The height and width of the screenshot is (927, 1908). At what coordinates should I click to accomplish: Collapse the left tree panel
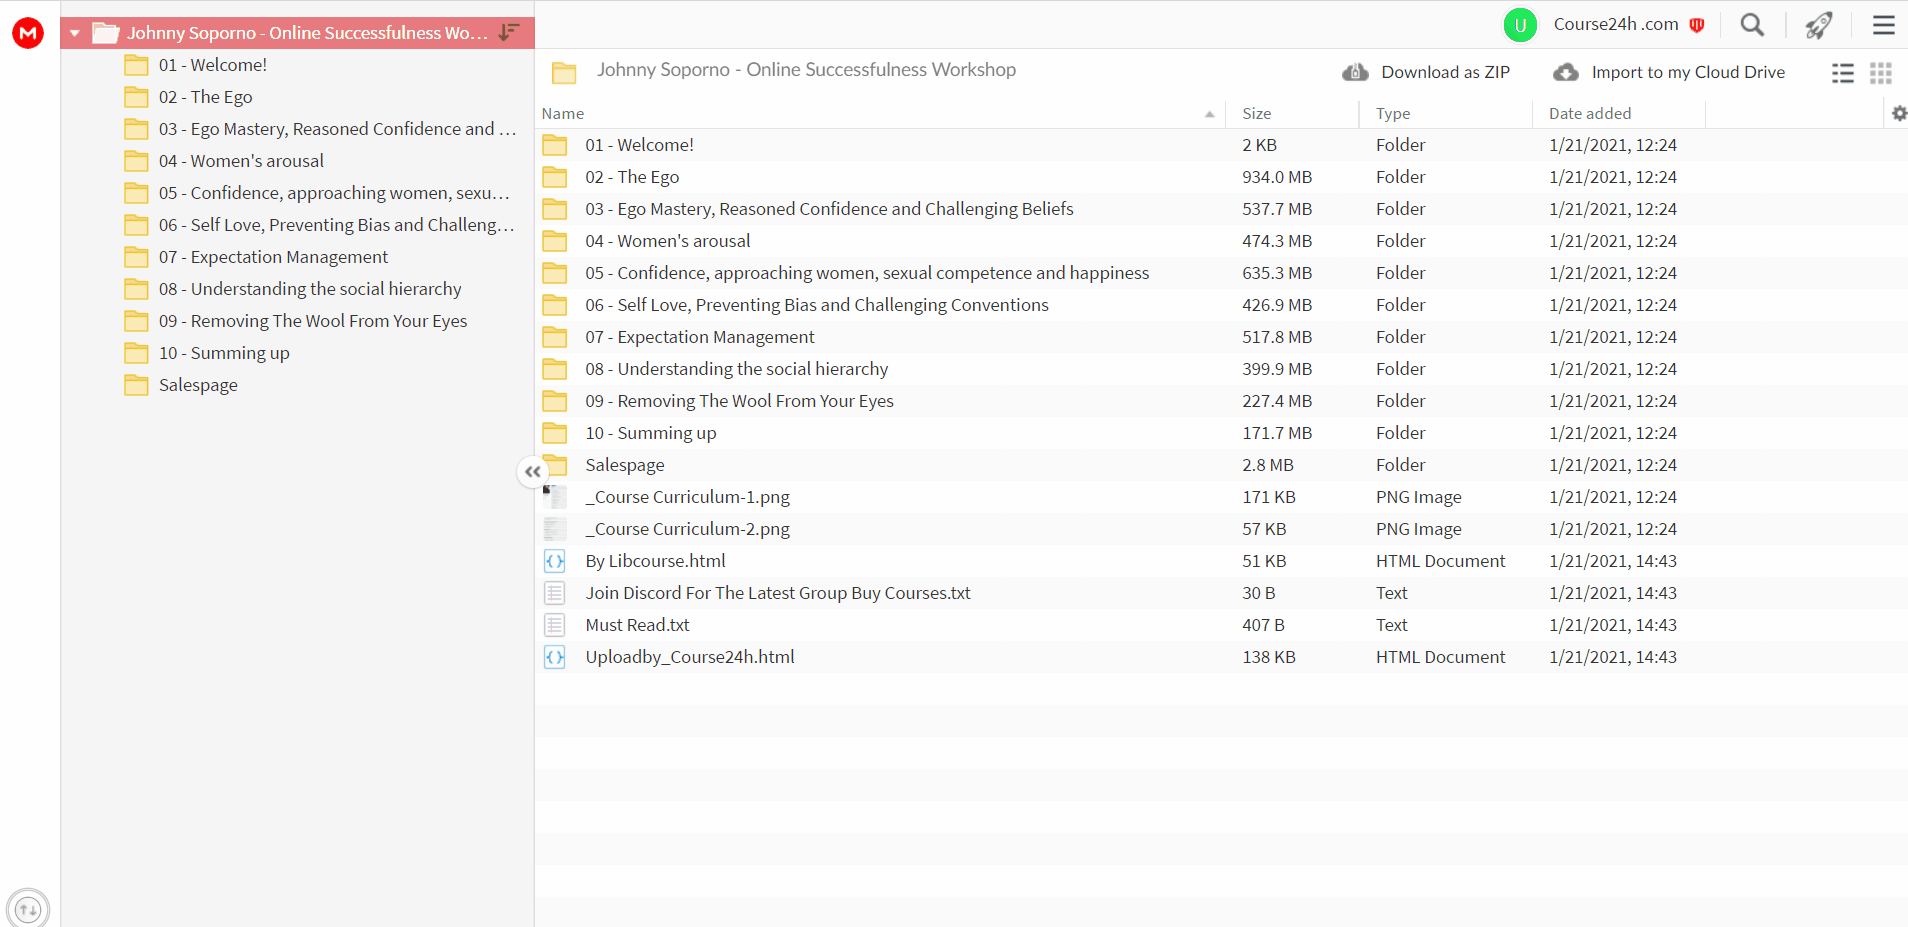pyautogui.click(x=533, y=471)
